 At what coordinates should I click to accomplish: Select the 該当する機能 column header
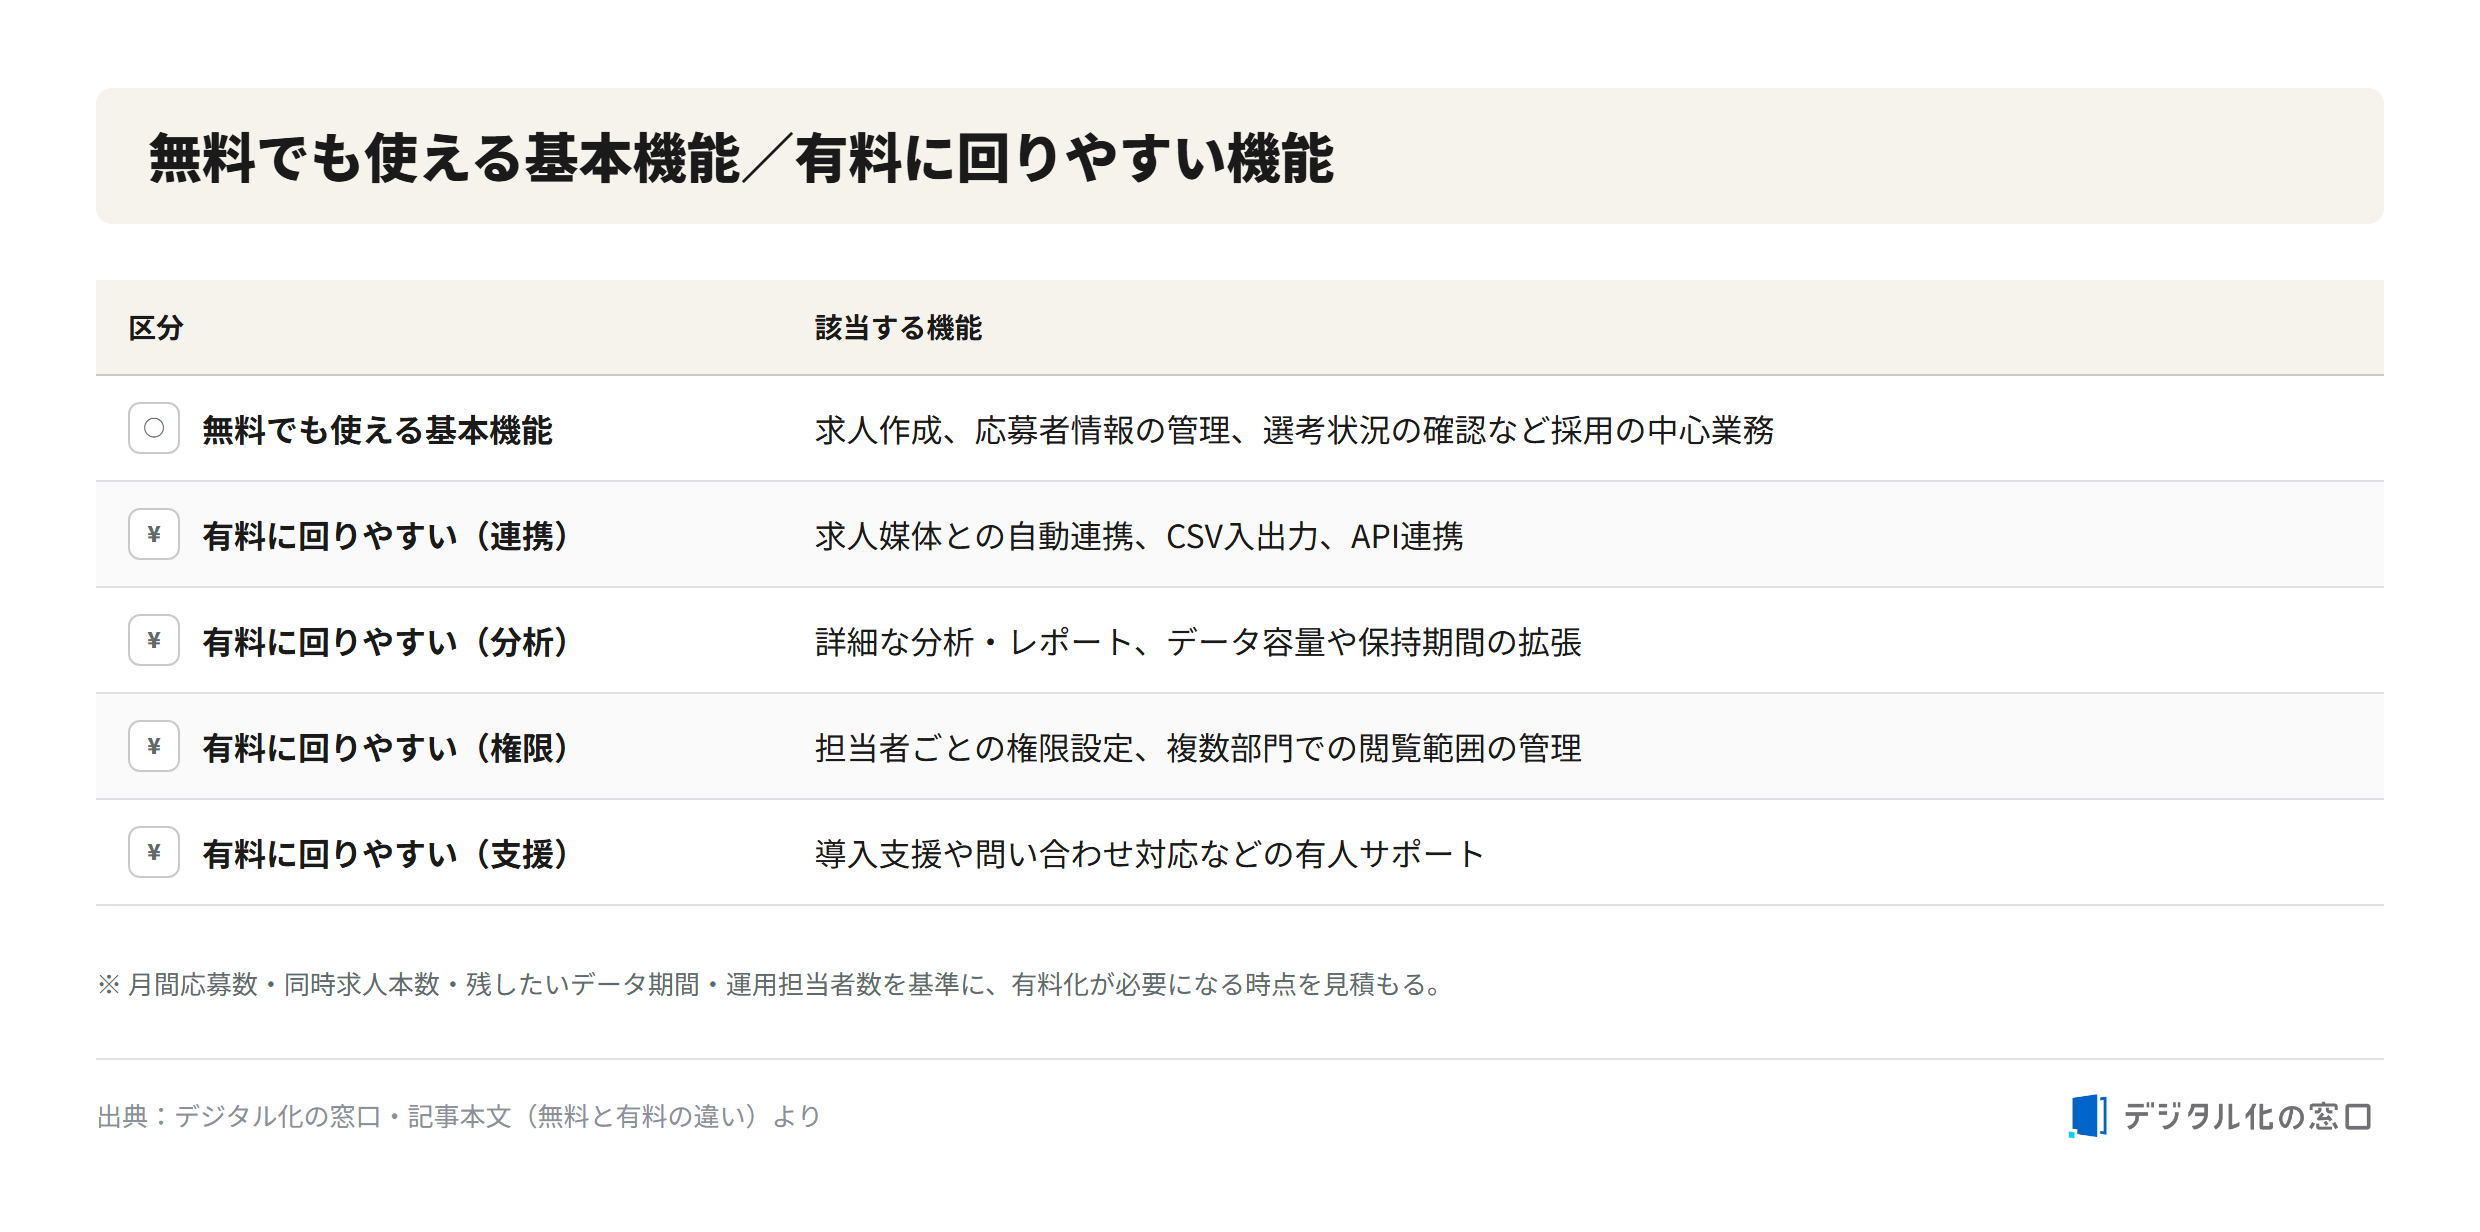click(x=898, y=328)
